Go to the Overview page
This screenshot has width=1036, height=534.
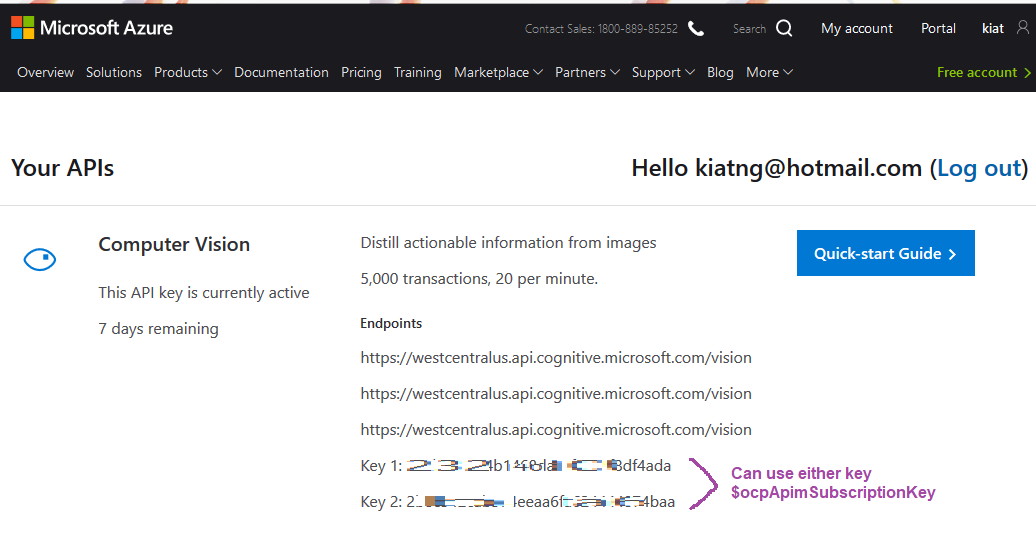[x=45, y=72]
